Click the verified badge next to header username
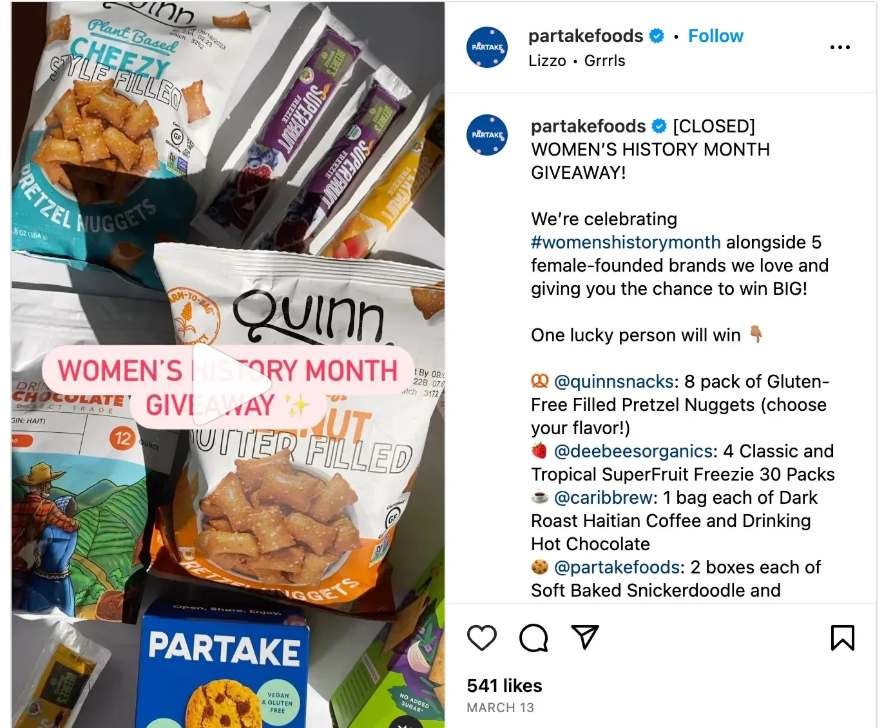 (656, 36)
